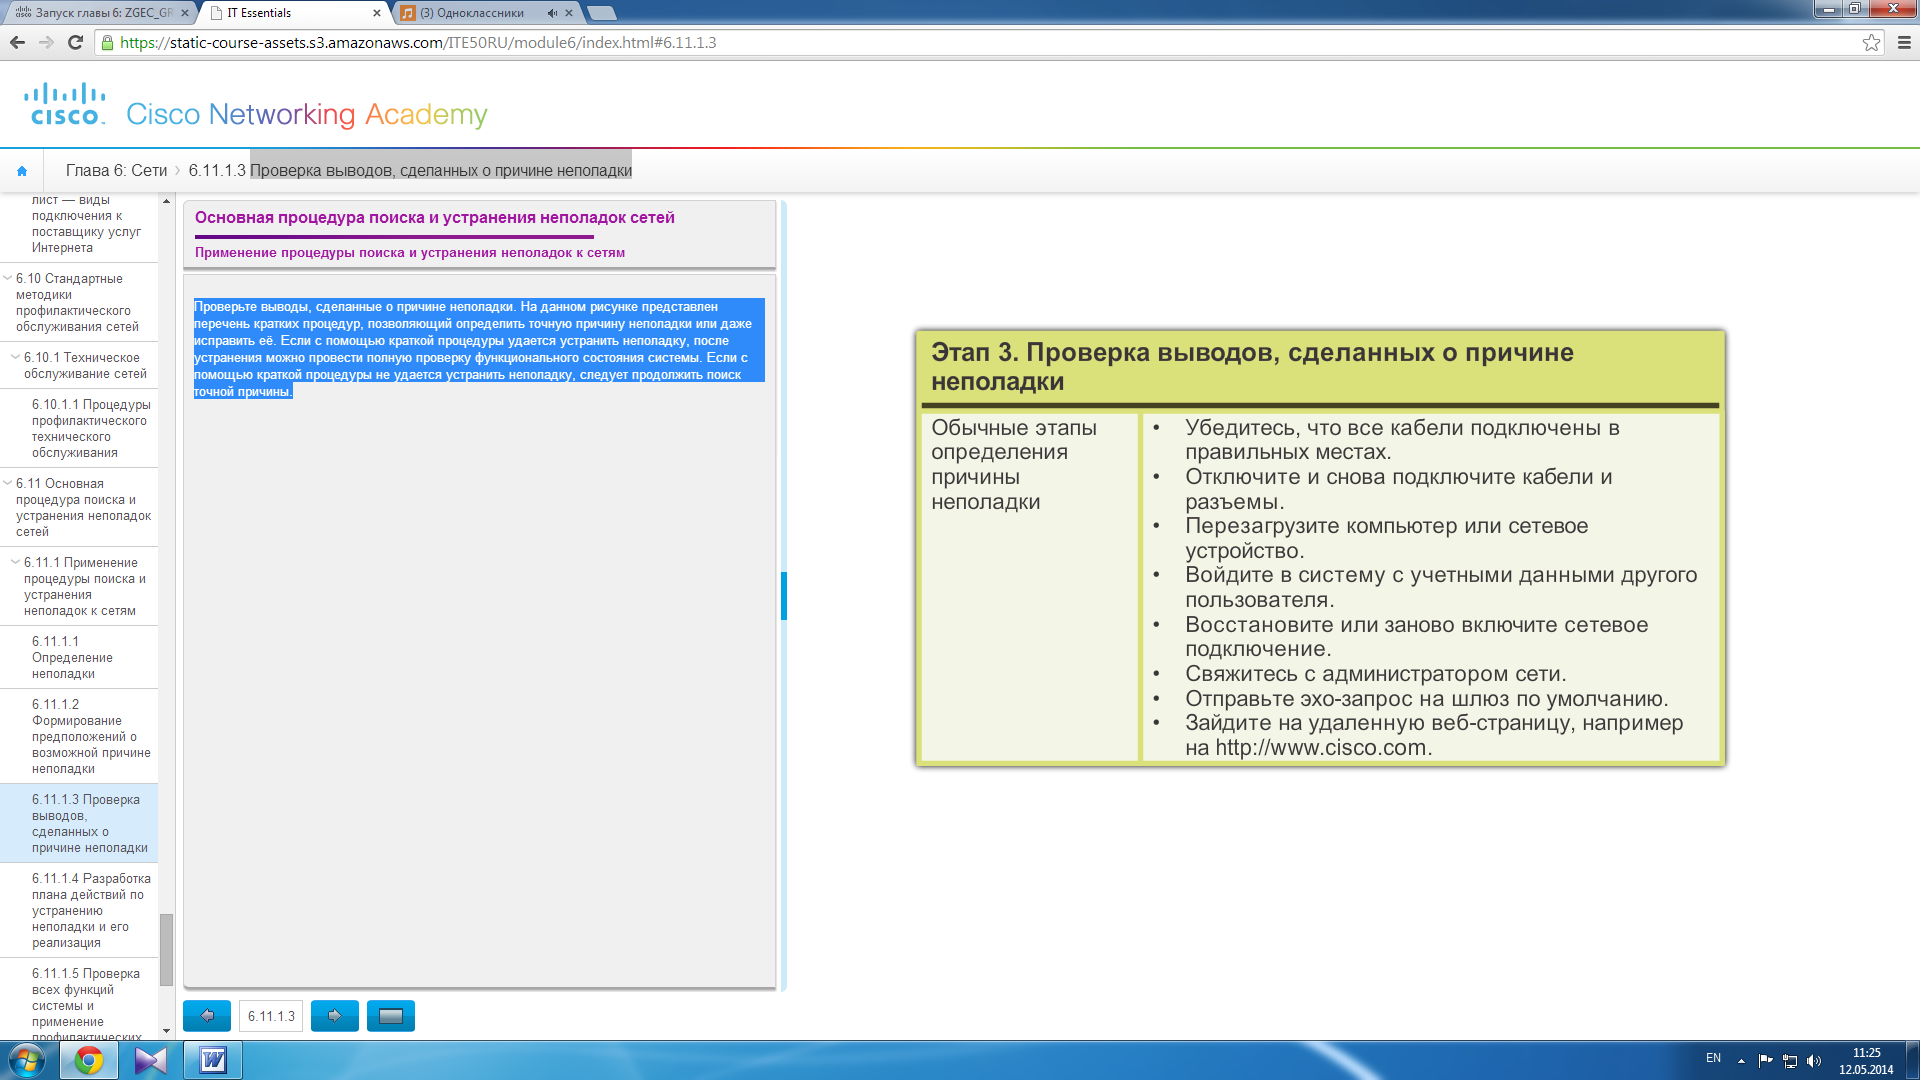This screenshot has height=1080, width=1920.
Task: Click the 6.11.1.3 breadcrumb title
Action: [410, 171]
